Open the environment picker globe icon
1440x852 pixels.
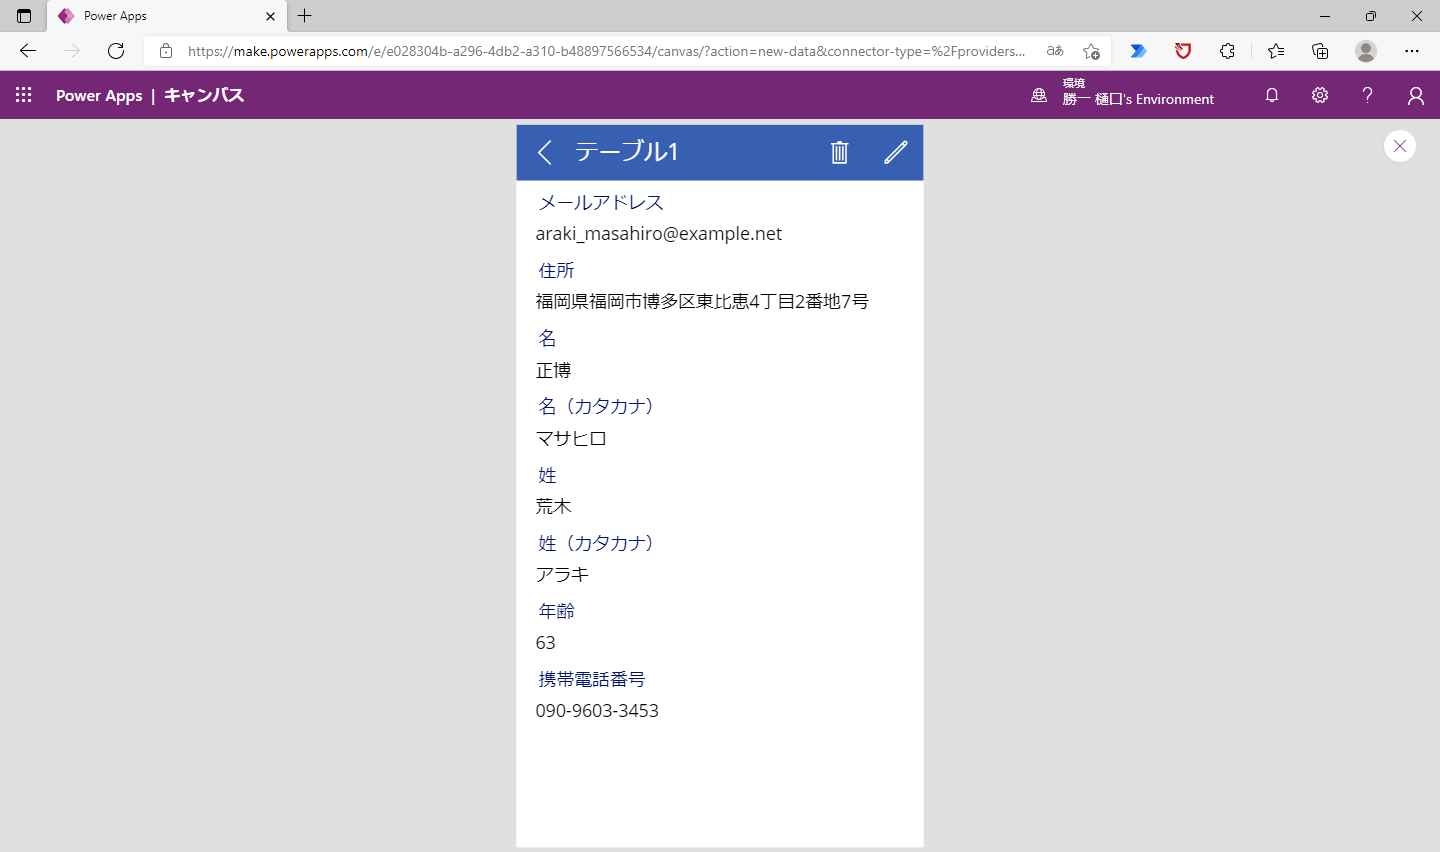coord(1039,95)
